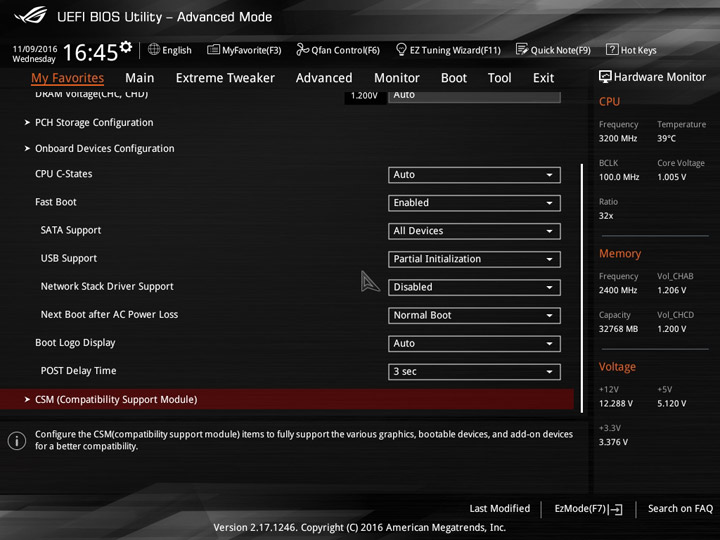This screenshot has height=540, width=720.
Task: Open the CPU C-States dropdown
Action: (x=474, y=175)
